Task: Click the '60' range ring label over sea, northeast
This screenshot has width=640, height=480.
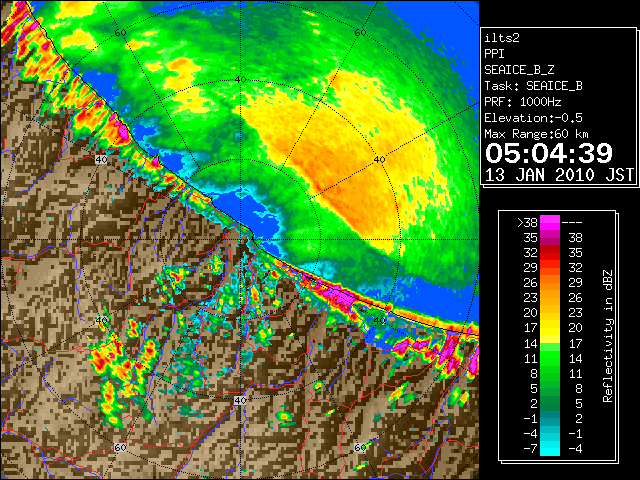Action: 360,33
